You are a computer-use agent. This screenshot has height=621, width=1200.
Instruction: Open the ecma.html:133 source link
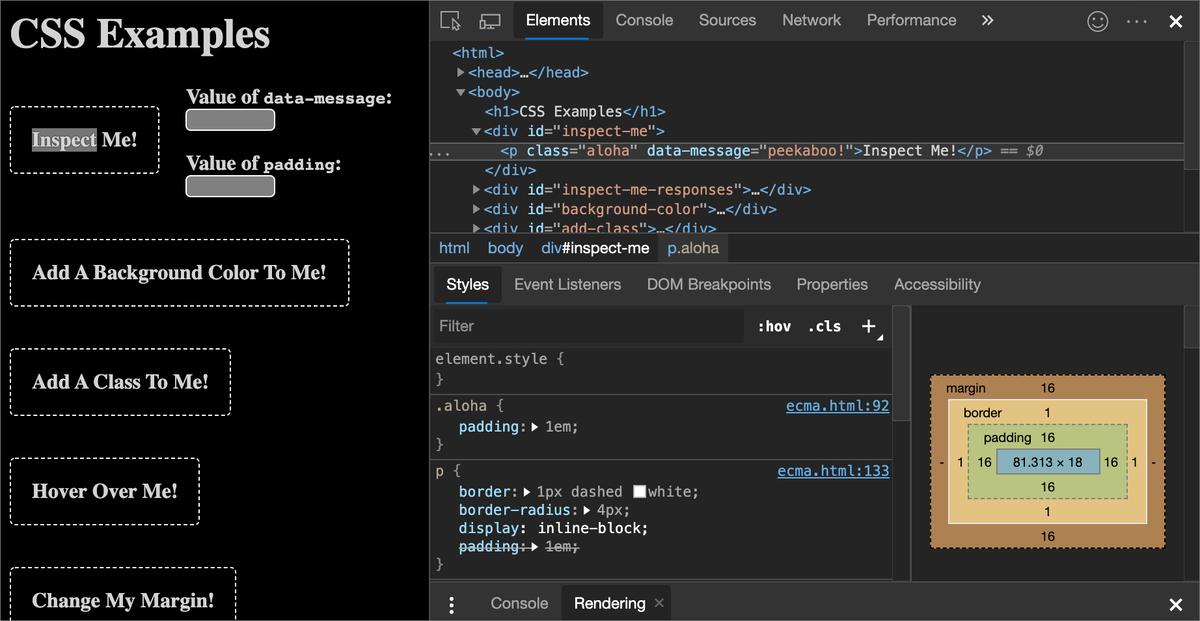(x=833, y=471)
